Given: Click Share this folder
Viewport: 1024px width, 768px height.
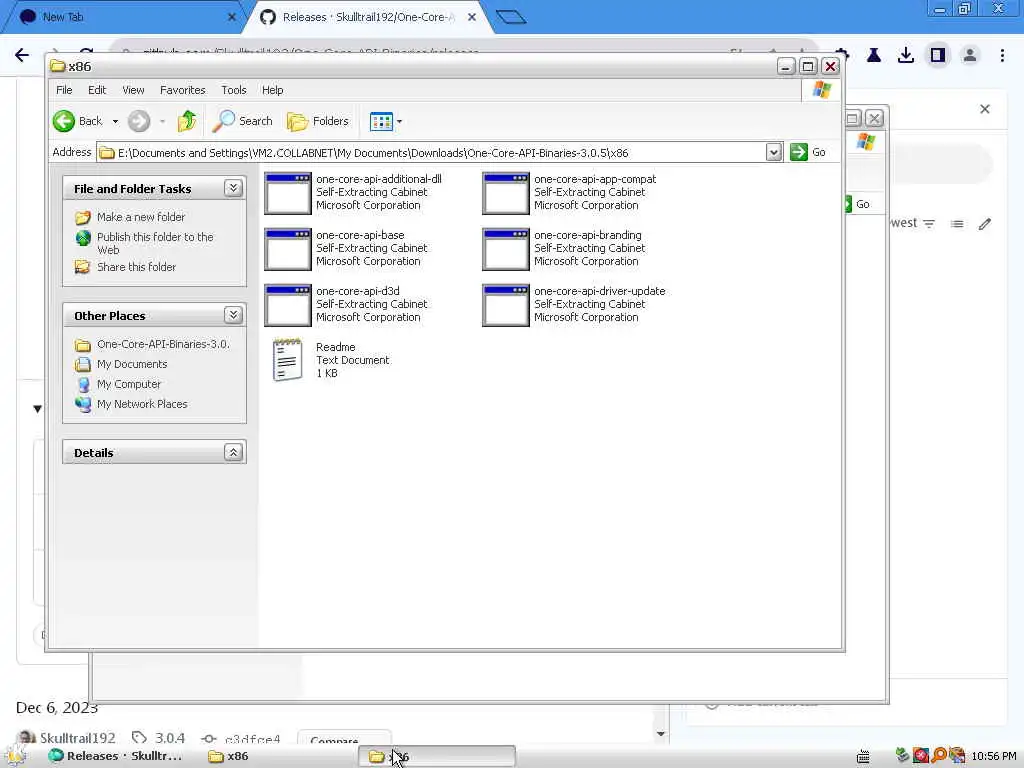Looking at the screenshot, I should coord(136,267).
